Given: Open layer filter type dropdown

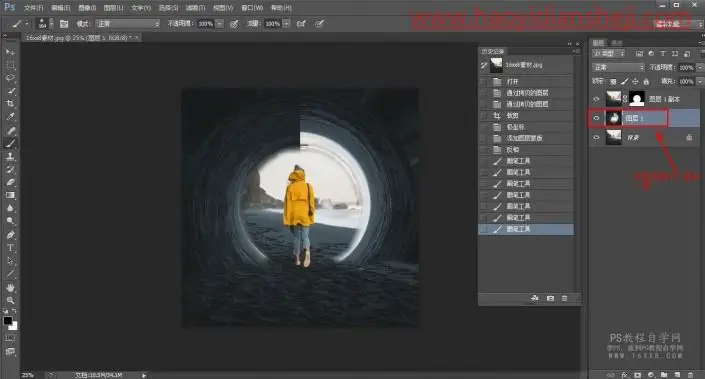Looking at the screenshot, I should coord(609,54).
